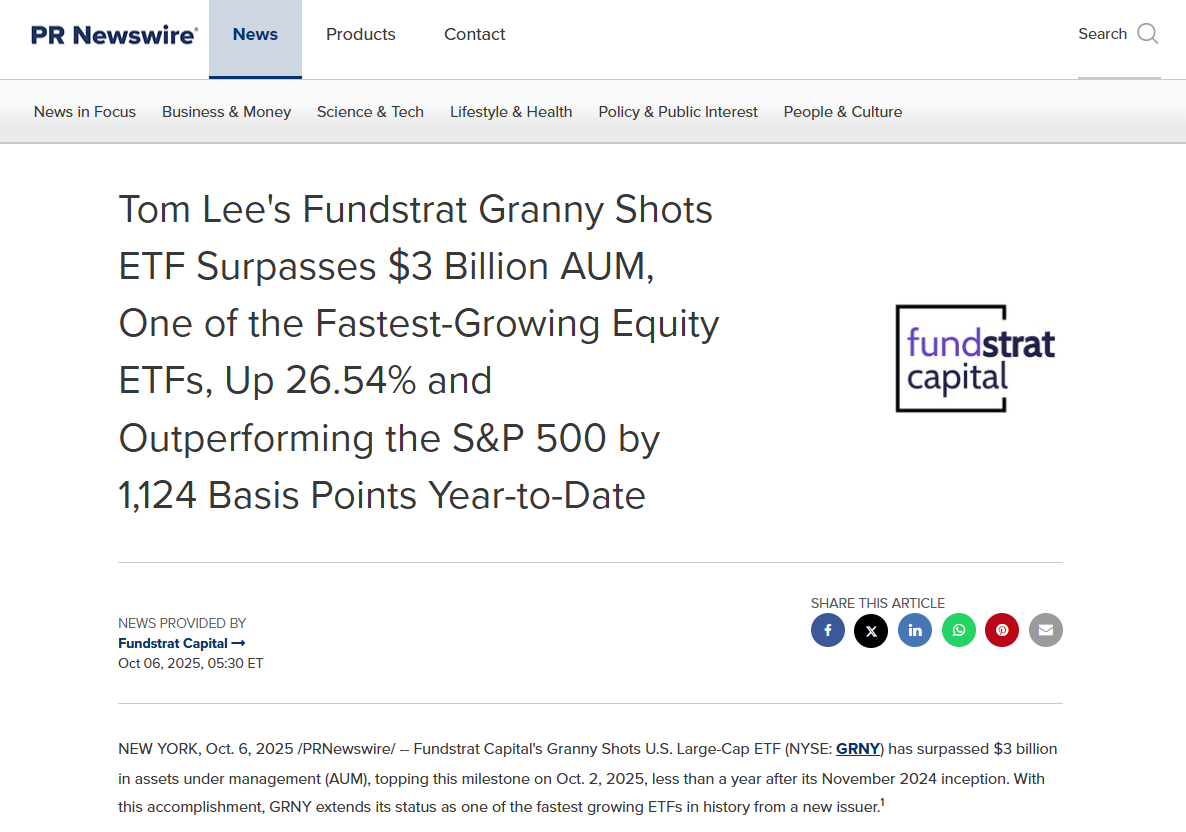Share article via WhatsApp
This screenshot has width=1186, height=832.
click(x=958, y=630)
